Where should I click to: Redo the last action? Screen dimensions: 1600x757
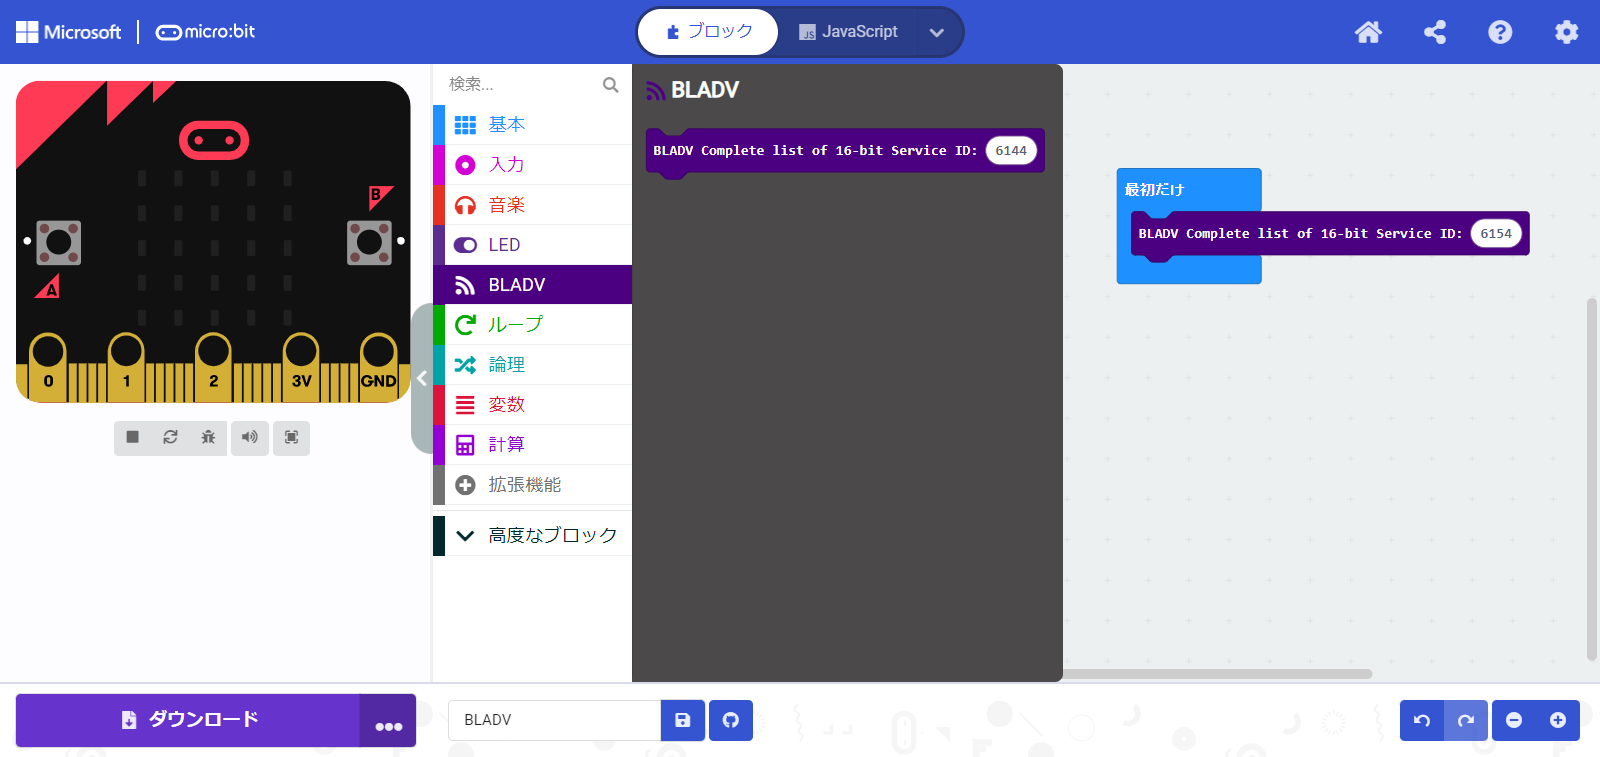click(1466, 720)
